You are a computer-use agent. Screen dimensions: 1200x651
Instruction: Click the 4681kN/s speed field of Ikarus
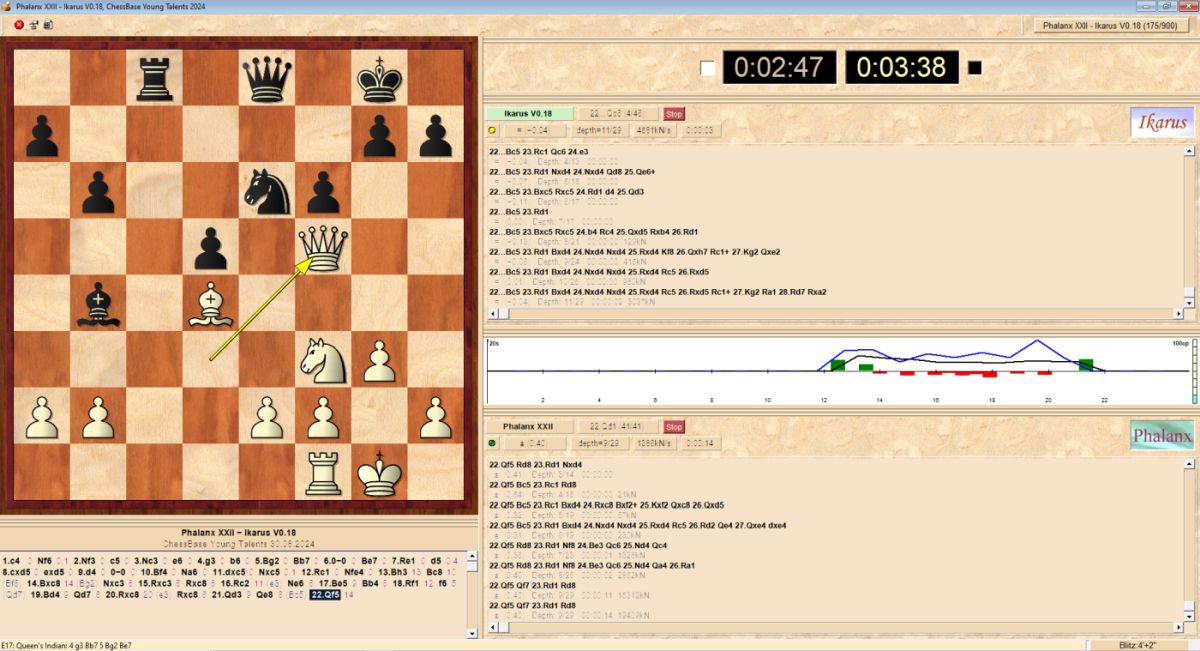[655, 130]
